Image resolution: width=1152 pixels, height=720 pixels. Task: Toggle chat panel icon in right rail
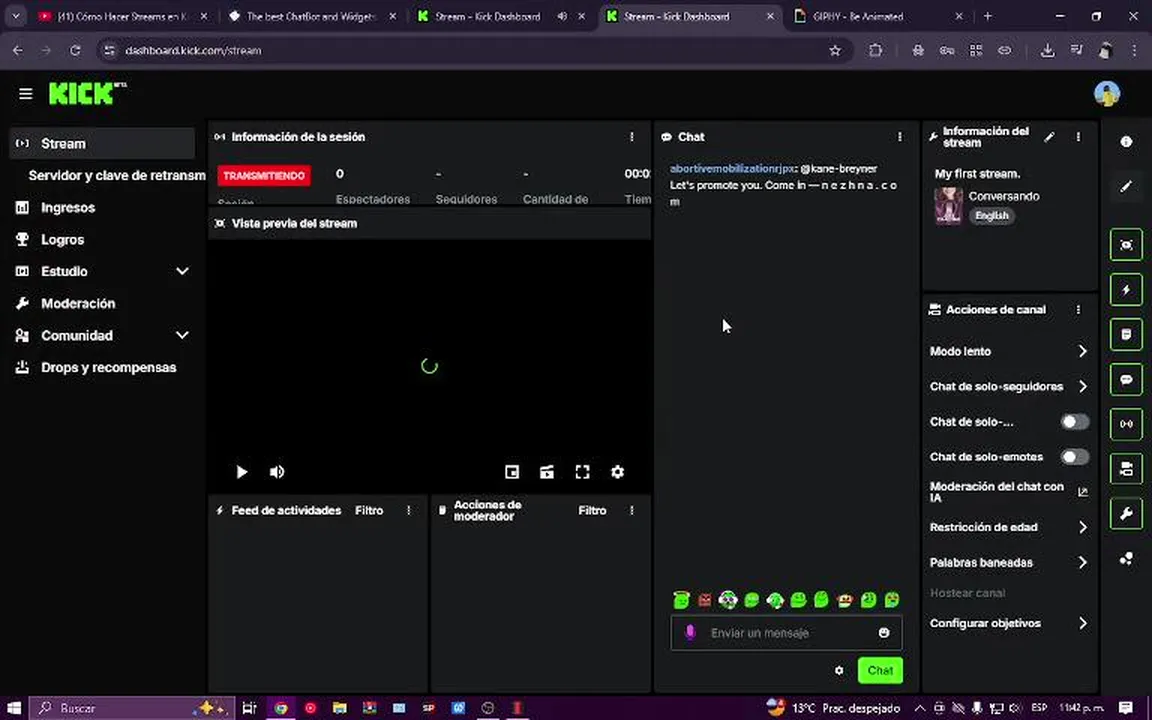(x=1126, y=379)
